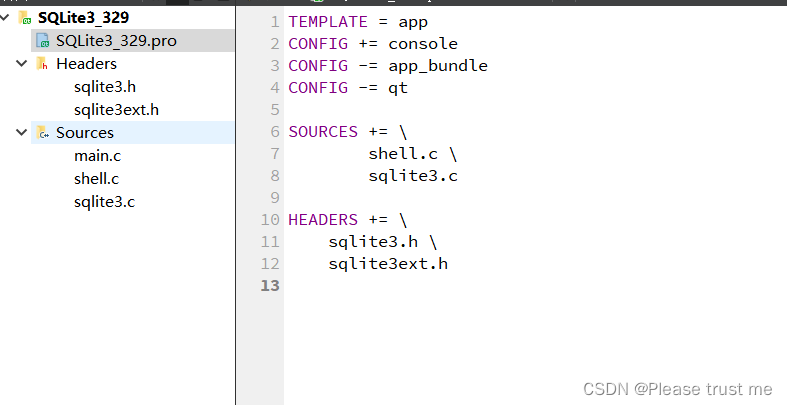
Task: Click SOURCES keyword on line 6
Action: pyautogui.click(x=323, y=132)
